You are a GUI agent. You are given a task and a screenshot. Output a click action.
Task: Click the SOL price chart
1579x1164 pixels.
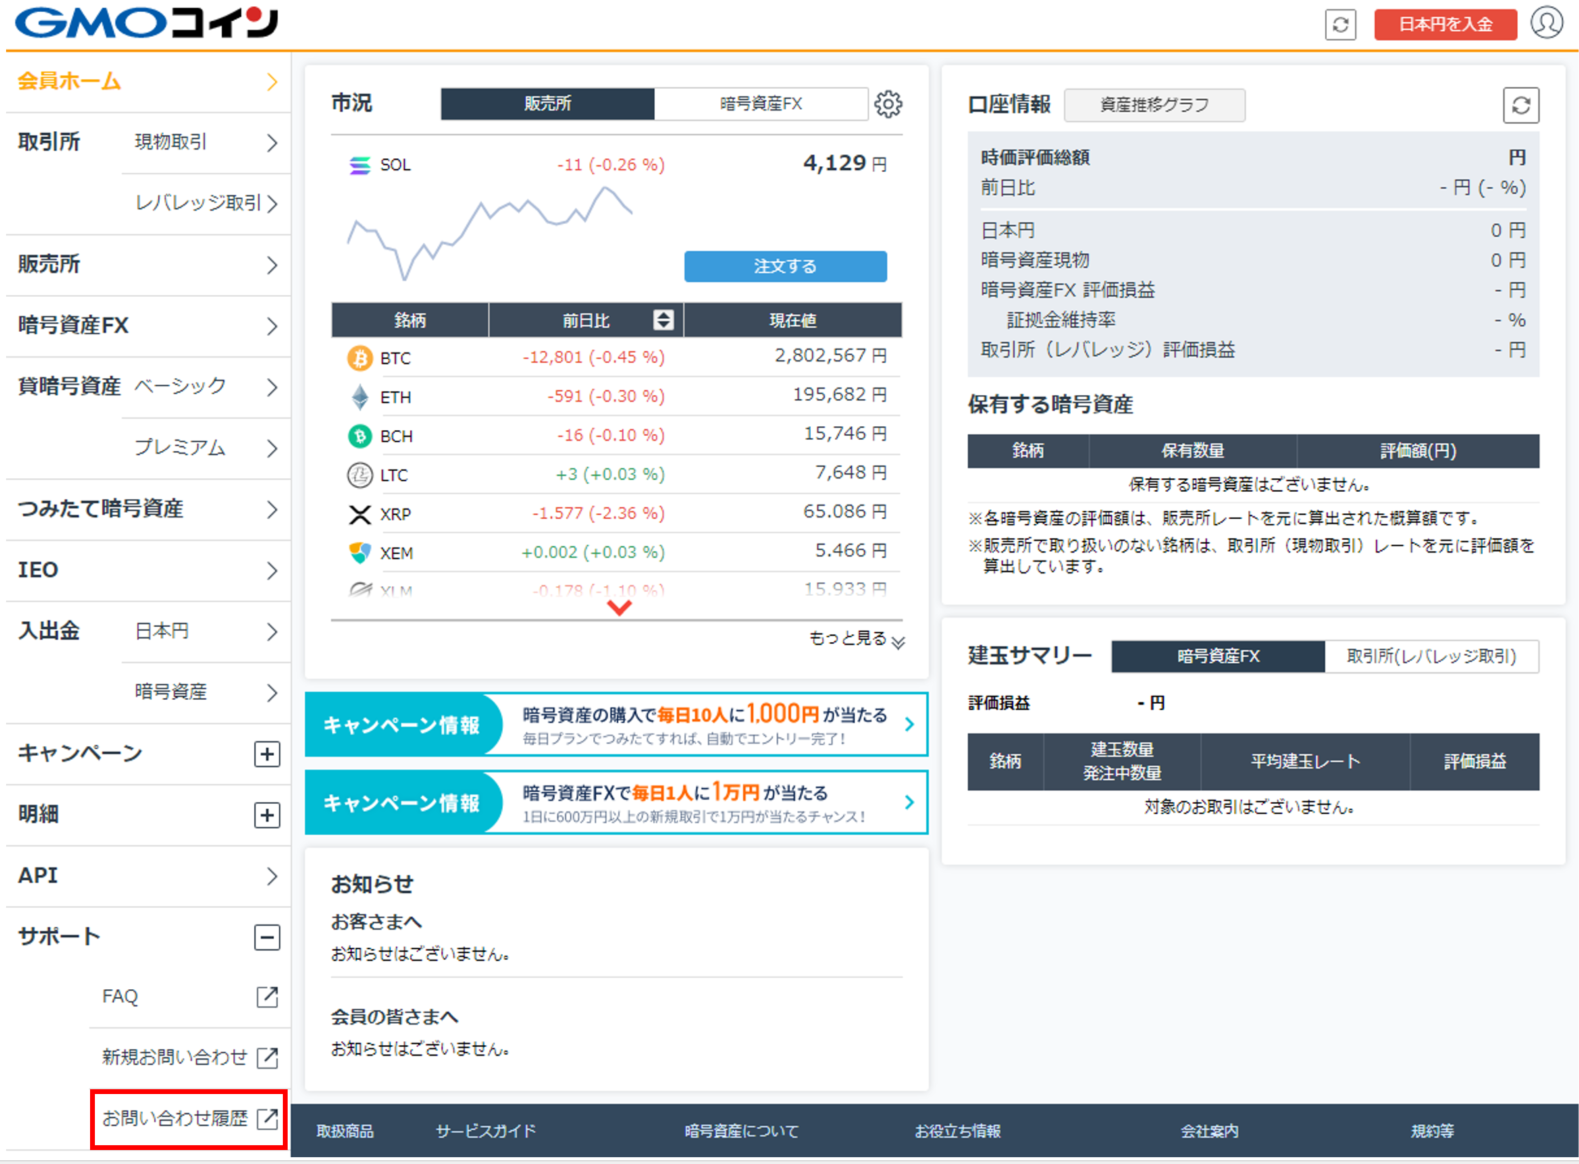(x=490, y=232)
